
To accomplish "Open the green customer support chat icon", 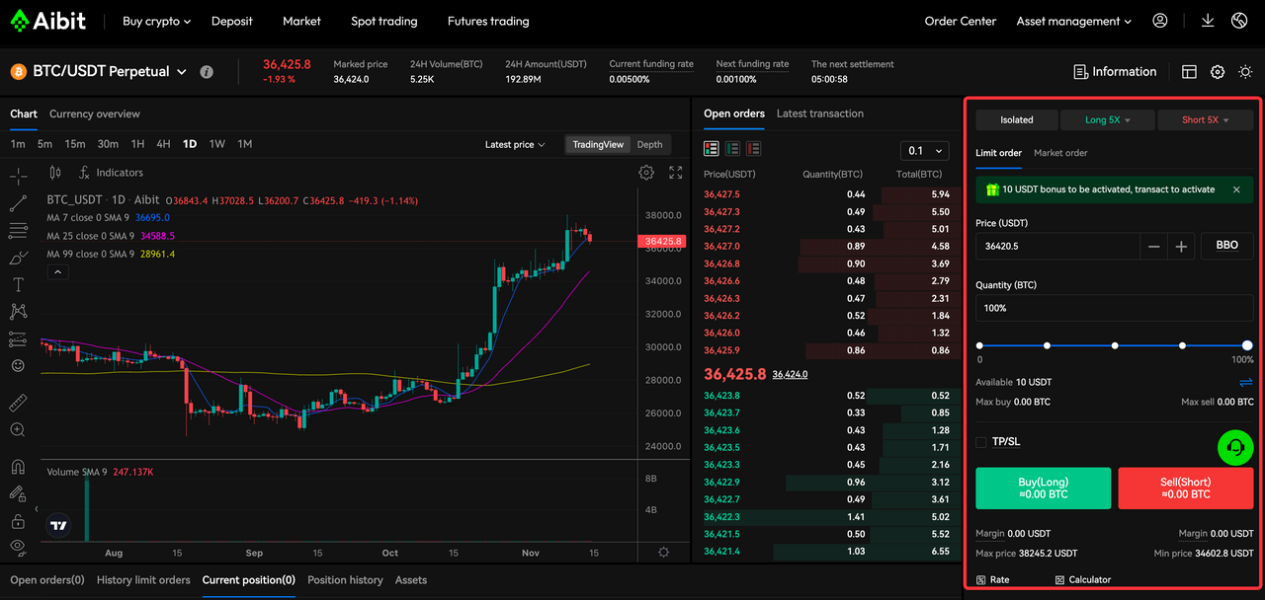I will point(1236,448).
